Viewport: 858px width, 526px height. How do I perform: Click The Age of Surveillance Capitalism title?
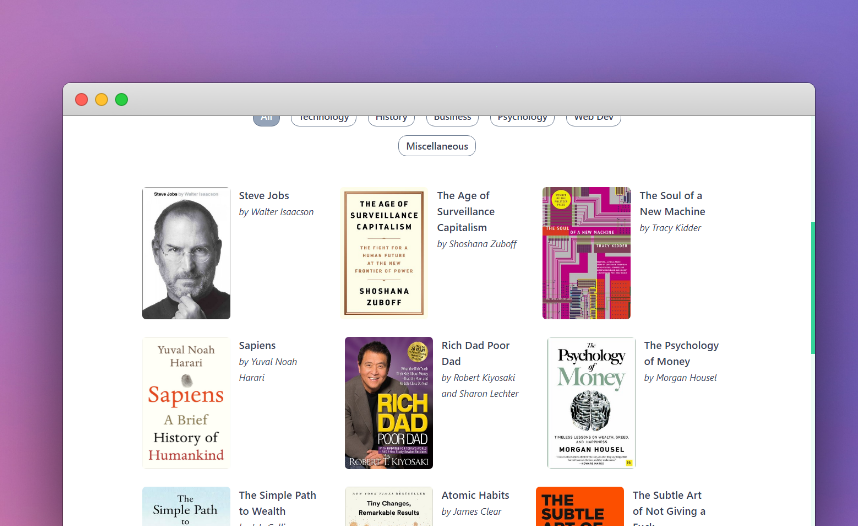pyautogui.click(x=466, y=211)
